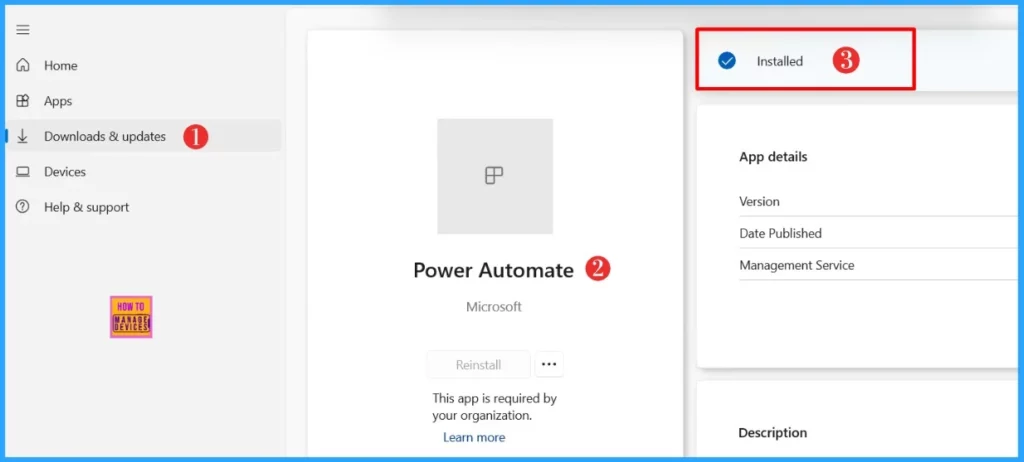Open the Devices page

click(x=144, y=172)
